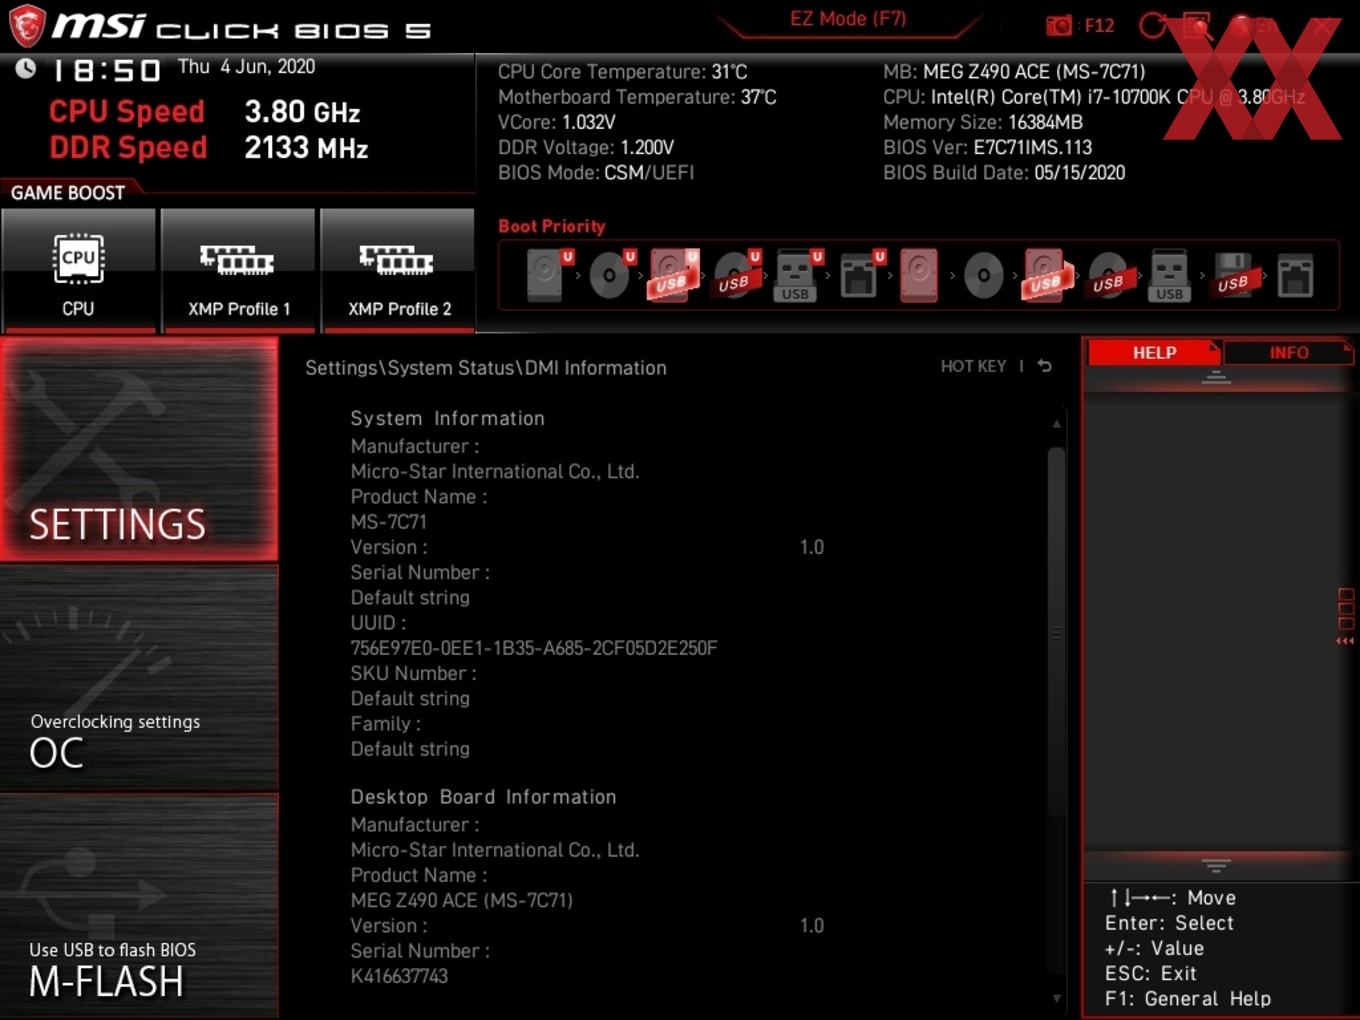The image size is (1360, 1020).
Task: Click the top handle of the help panel
Action: [x=1216, y=378]
